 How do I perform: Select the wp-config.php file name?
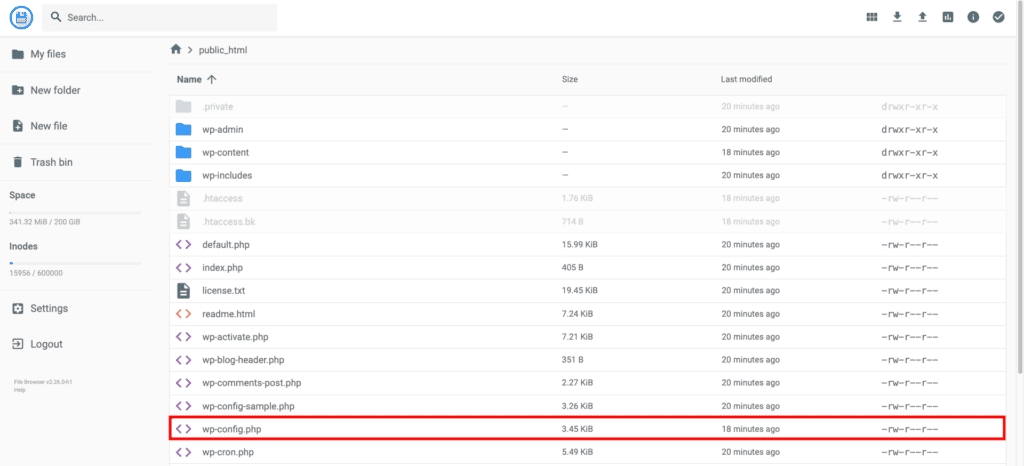(x=232, y=429)
